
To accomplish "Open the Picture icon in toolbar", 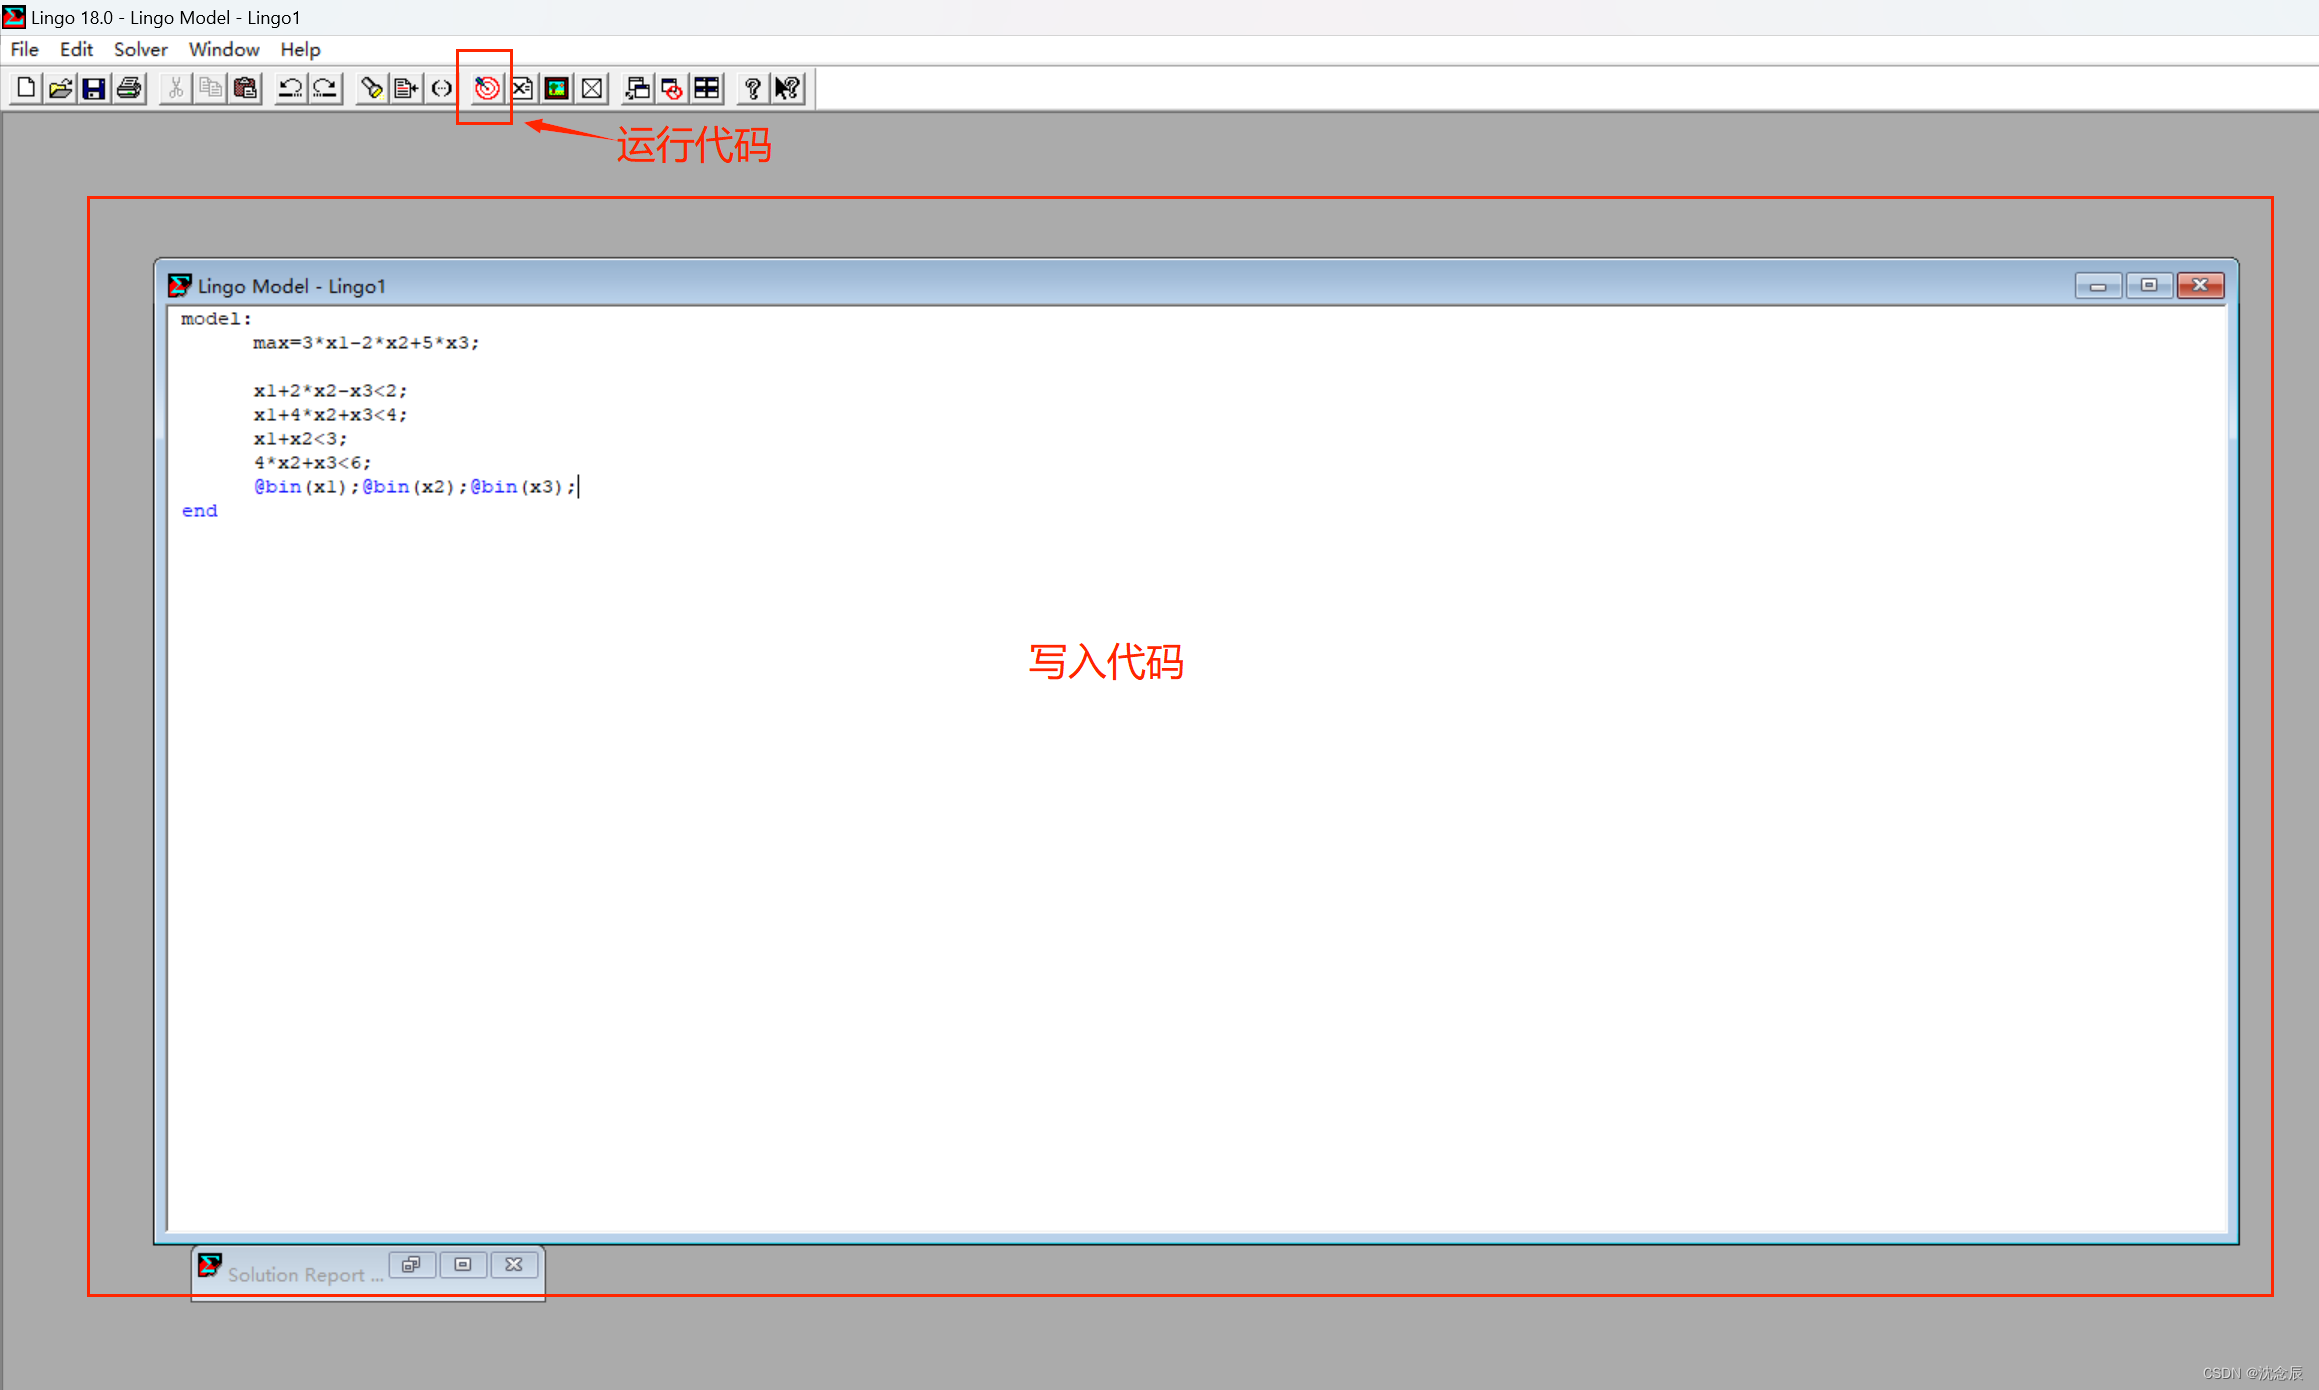I will click(x=557, y=88).
